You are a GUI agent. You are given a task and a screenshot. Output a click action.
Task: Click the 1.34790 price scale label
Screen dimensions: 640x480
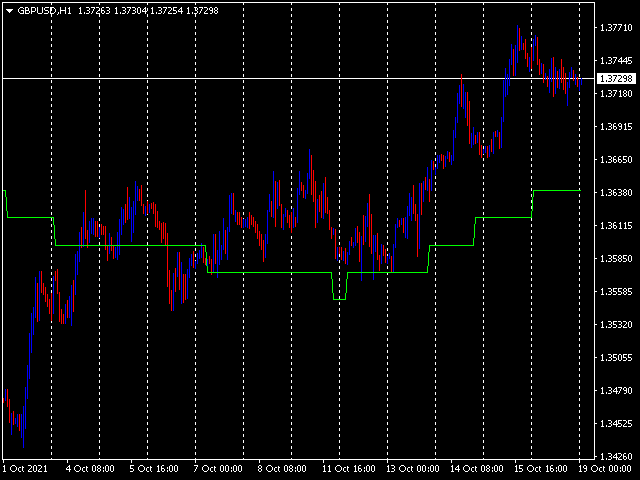coord(616,391)
